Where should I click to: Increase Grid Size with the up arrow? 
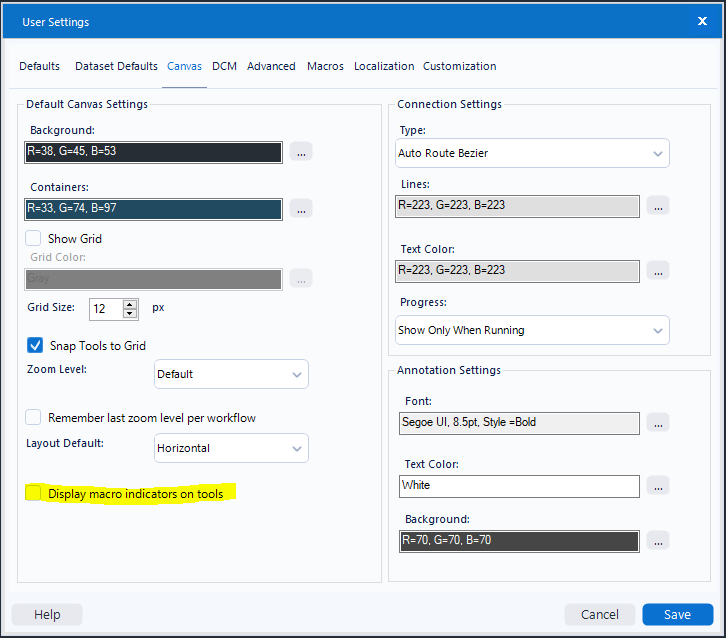click(x=129, y=303)
